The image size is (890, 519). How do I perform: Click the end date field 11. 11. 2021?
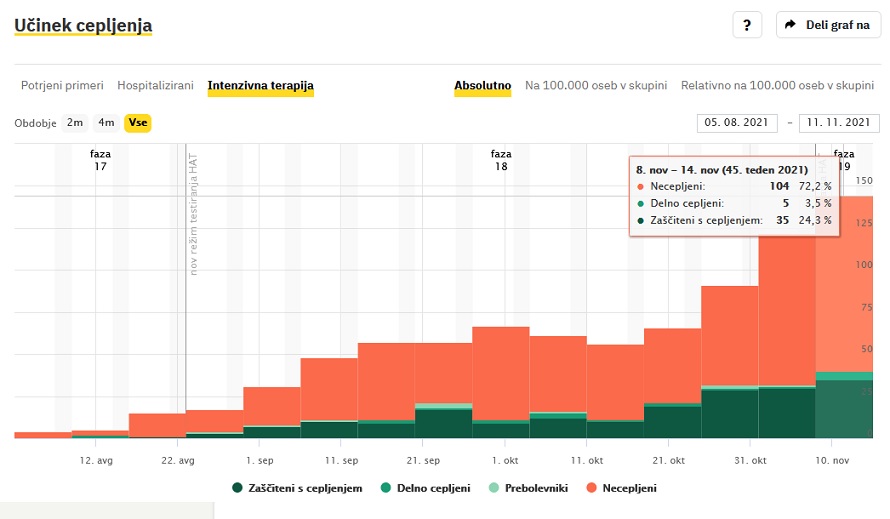[838, 123]
